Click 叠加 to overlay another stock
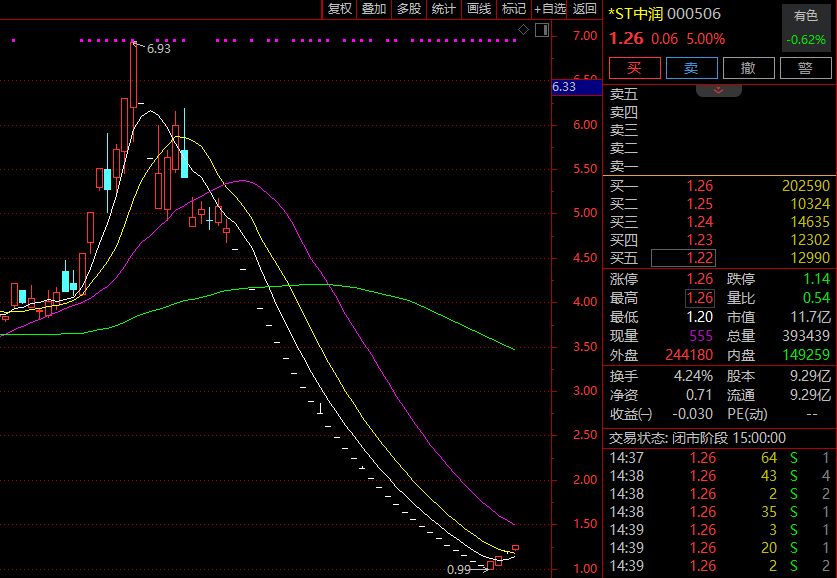The height and width of the screenshot is (578, 837). point(374,9)
